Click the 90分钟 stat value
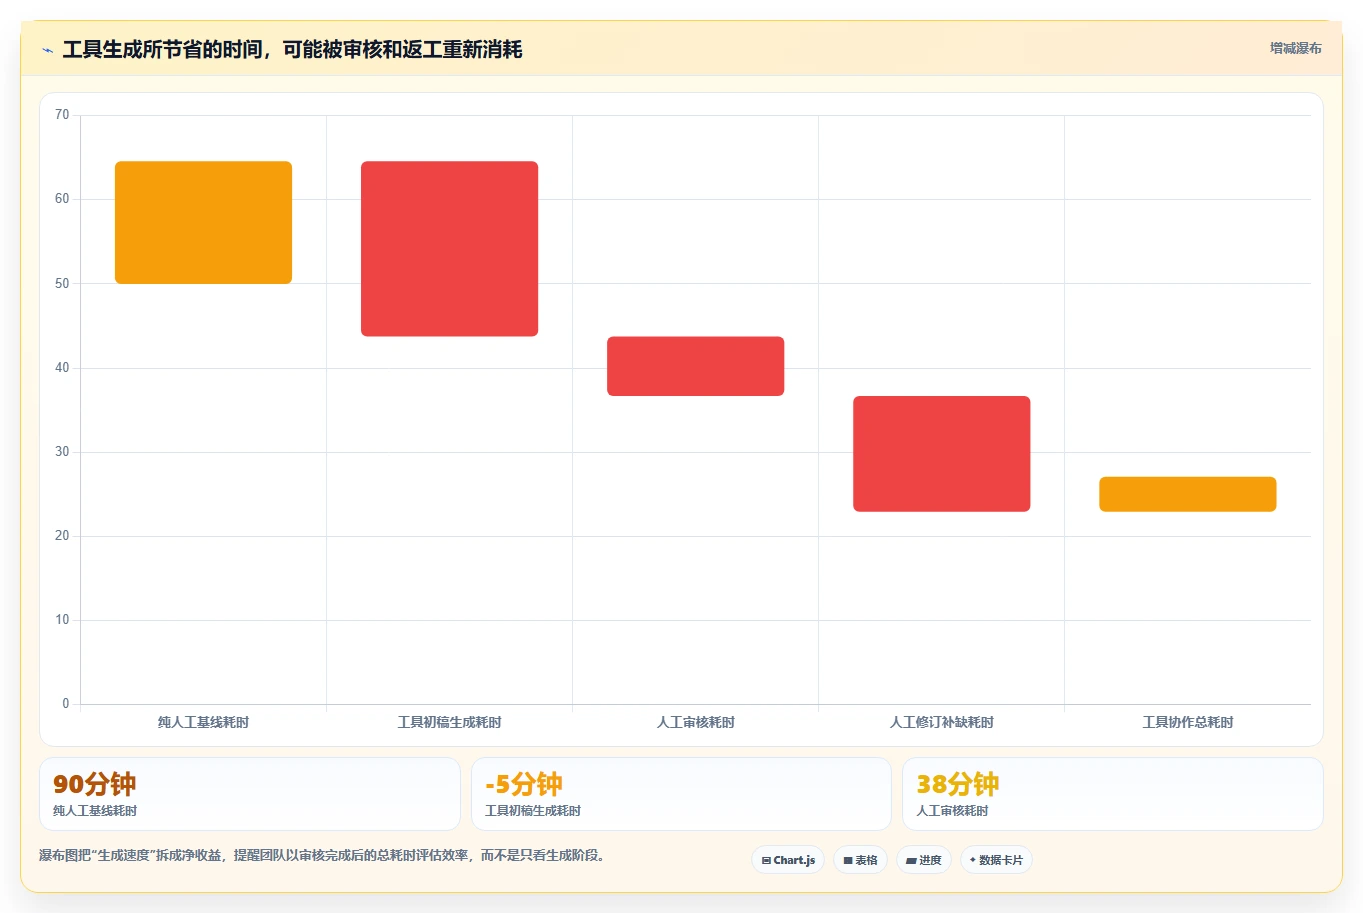The image size is (1363, 913). [94, 784]
